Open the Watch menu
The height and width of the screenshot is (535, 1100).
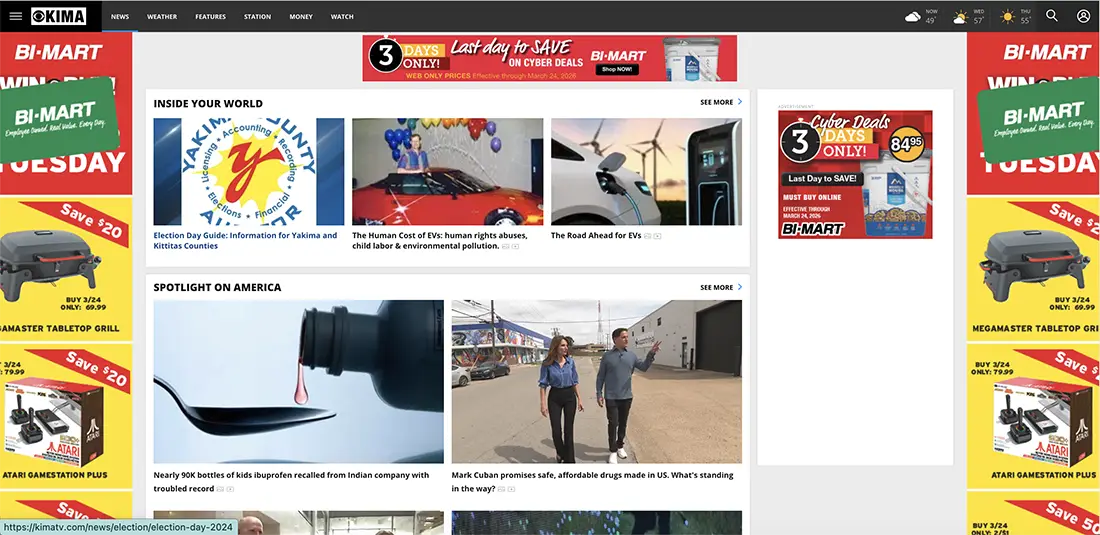point(342,16)
